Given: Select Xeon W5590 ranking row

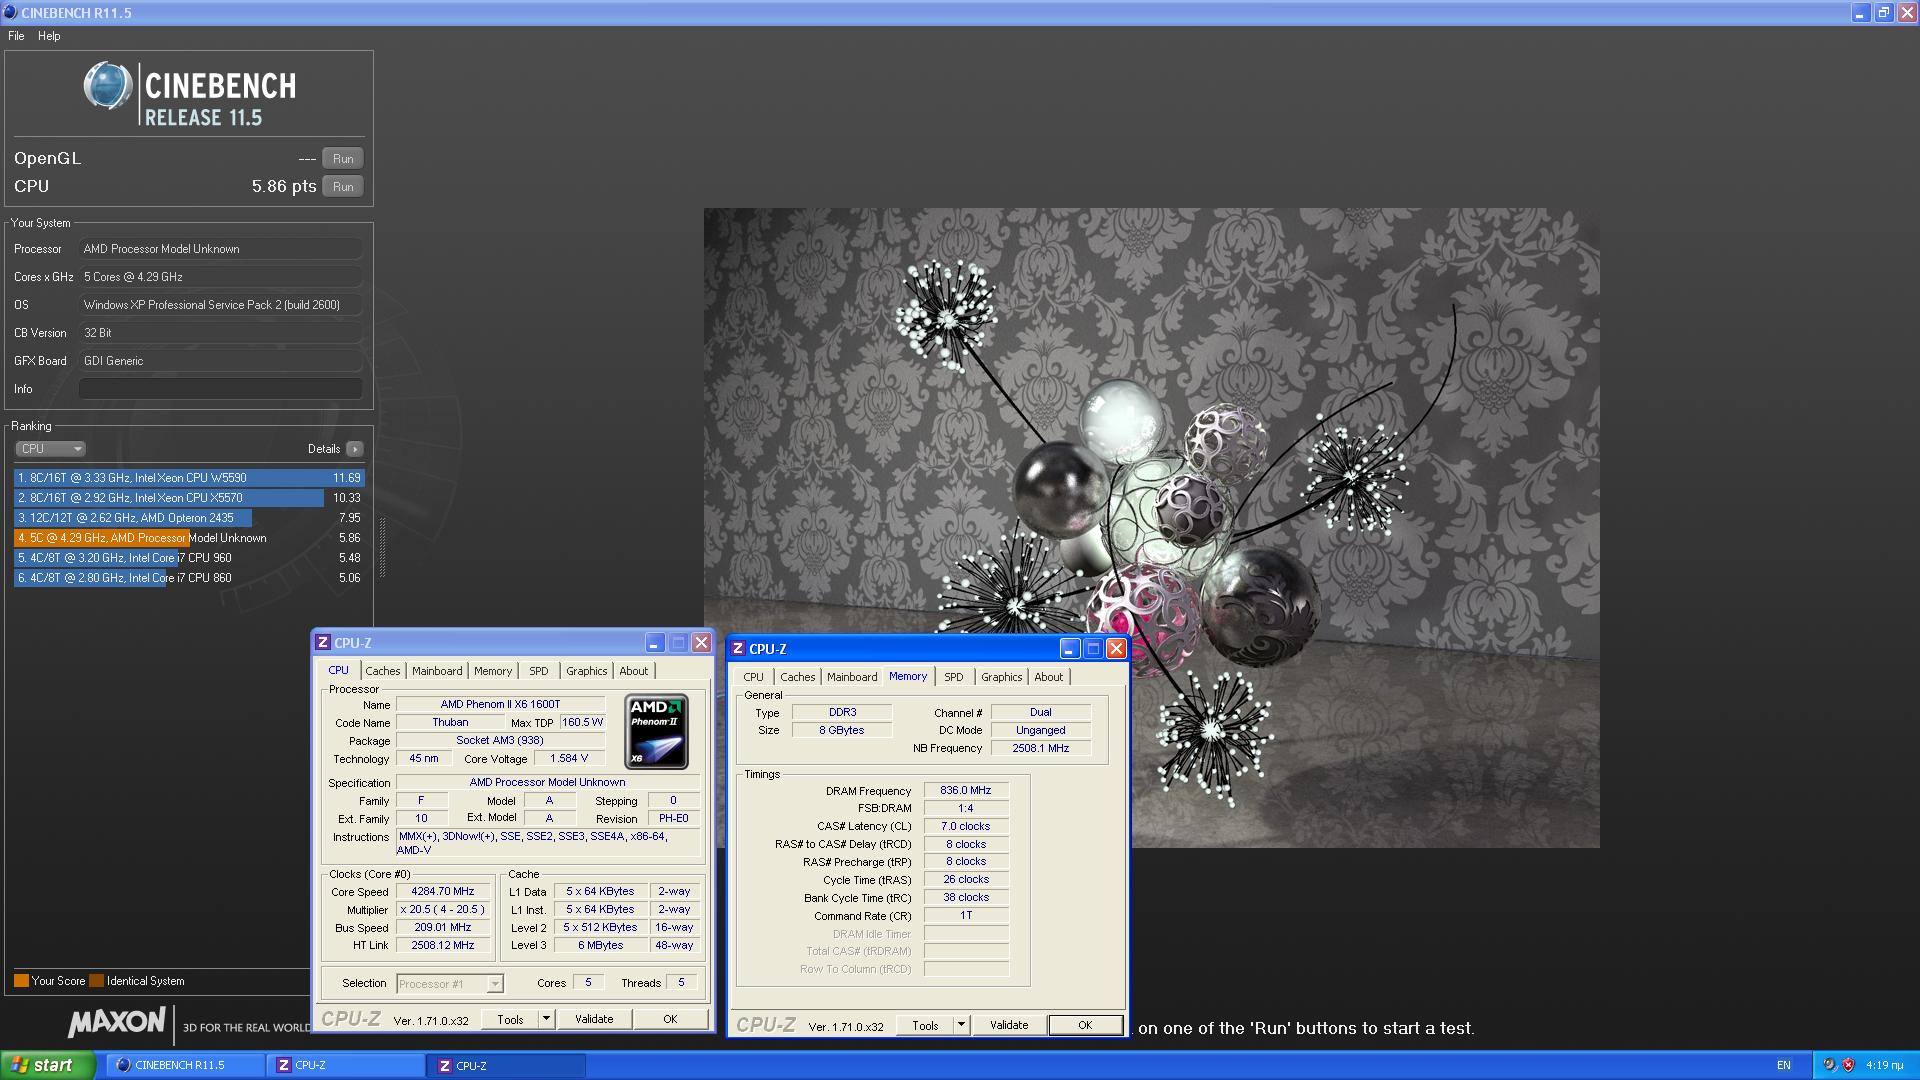Looking at the screenshot, I should [189, 478].
